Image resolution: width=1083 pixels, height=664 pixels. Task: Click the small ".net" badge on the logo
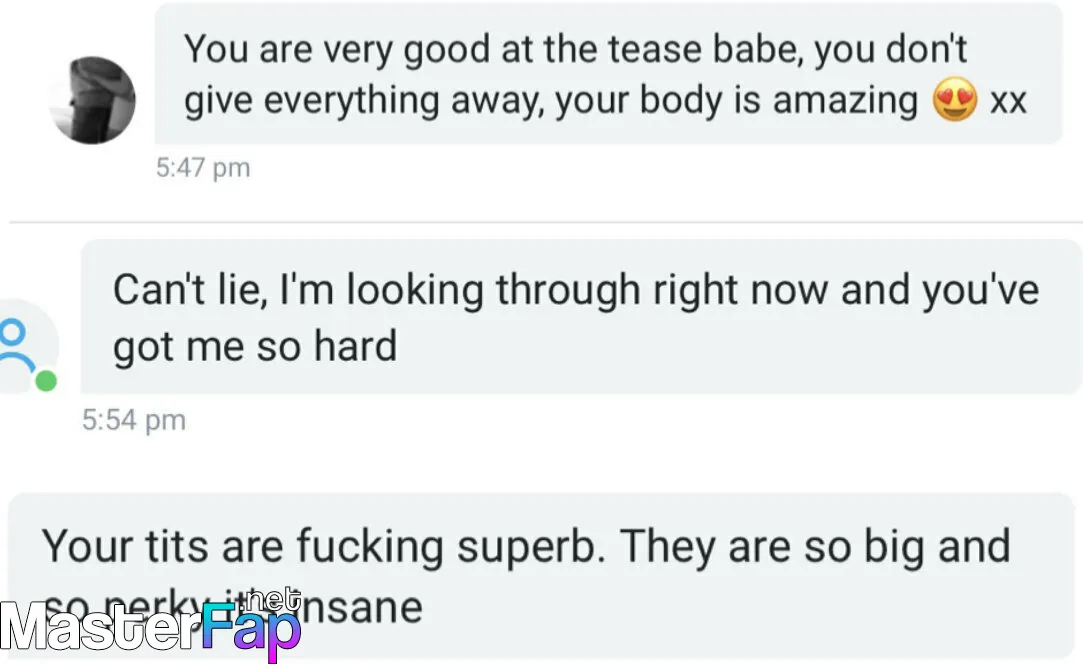click(x=274, y=600)
